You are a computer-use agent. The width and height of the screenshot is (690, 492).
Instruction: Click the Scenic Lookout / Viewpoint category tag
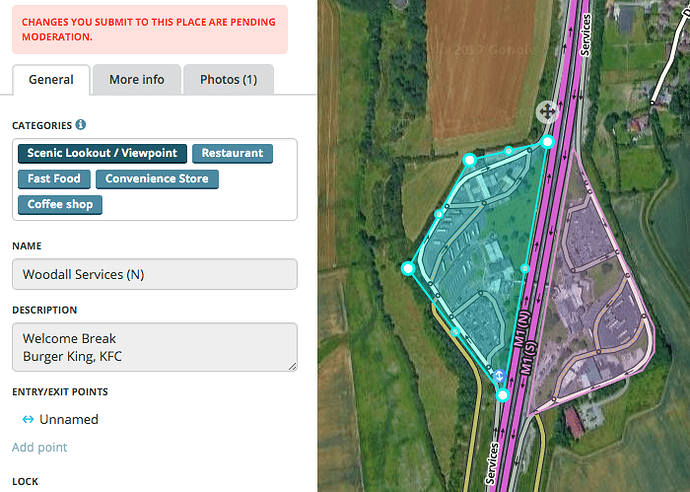click(102, 153)
